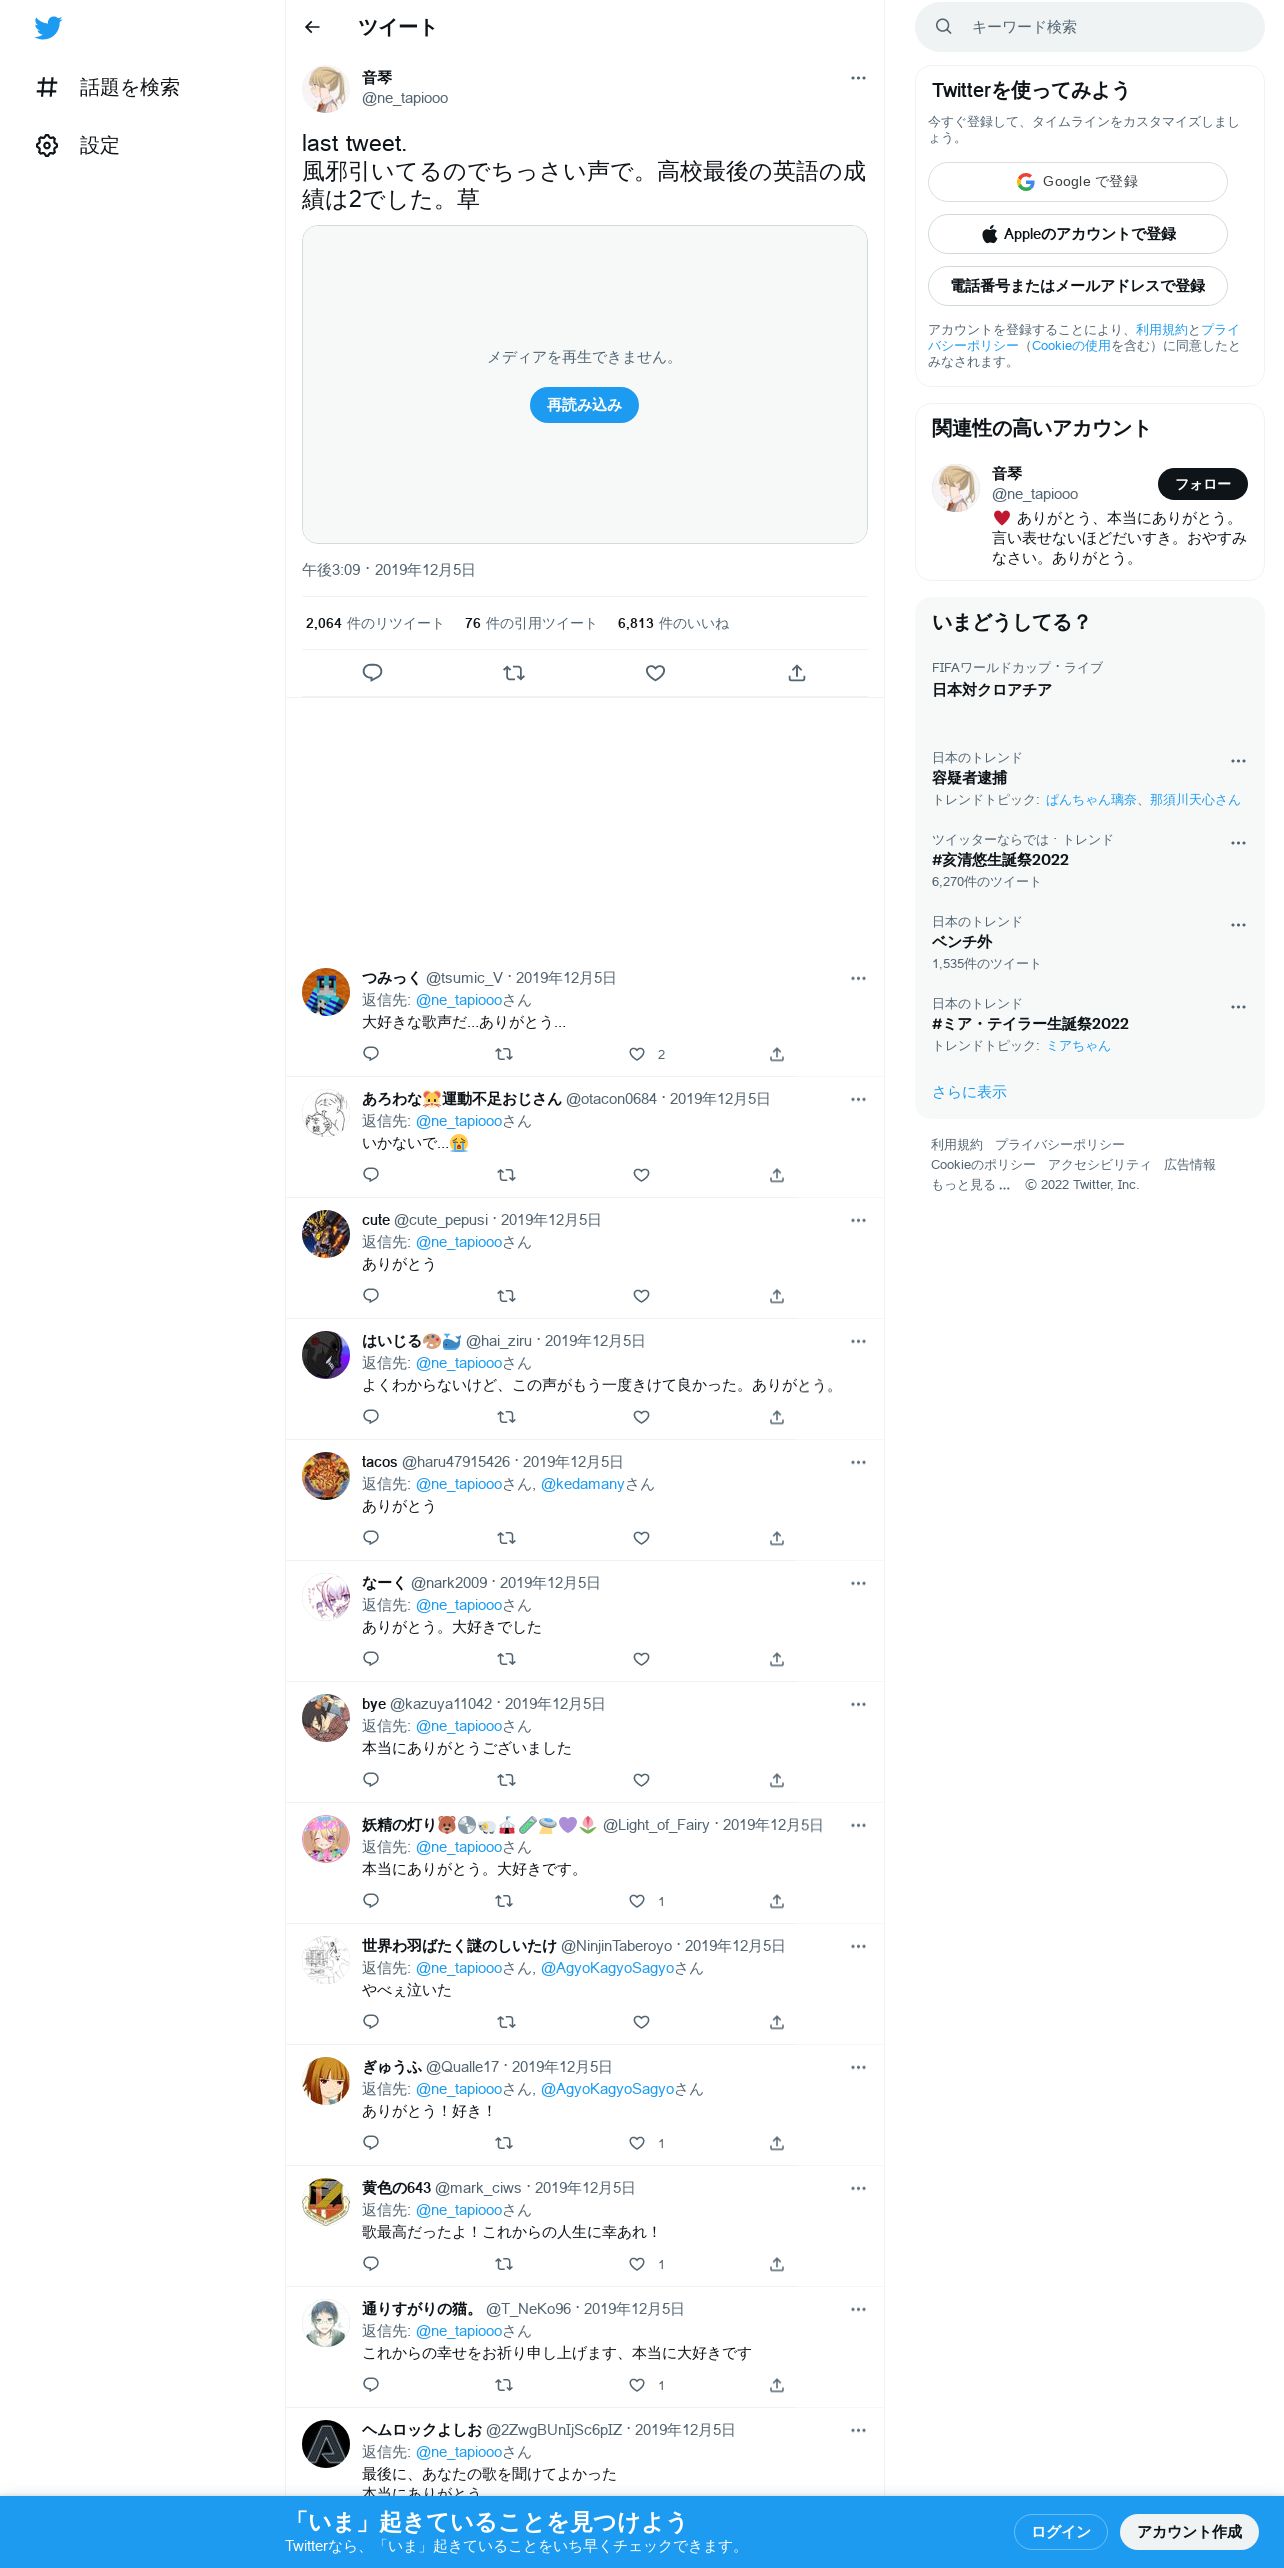This screenshot has height=2568, width=1284.
Task: Open 話題を検索 in sidebar
Action: click(x=108, y=87)
